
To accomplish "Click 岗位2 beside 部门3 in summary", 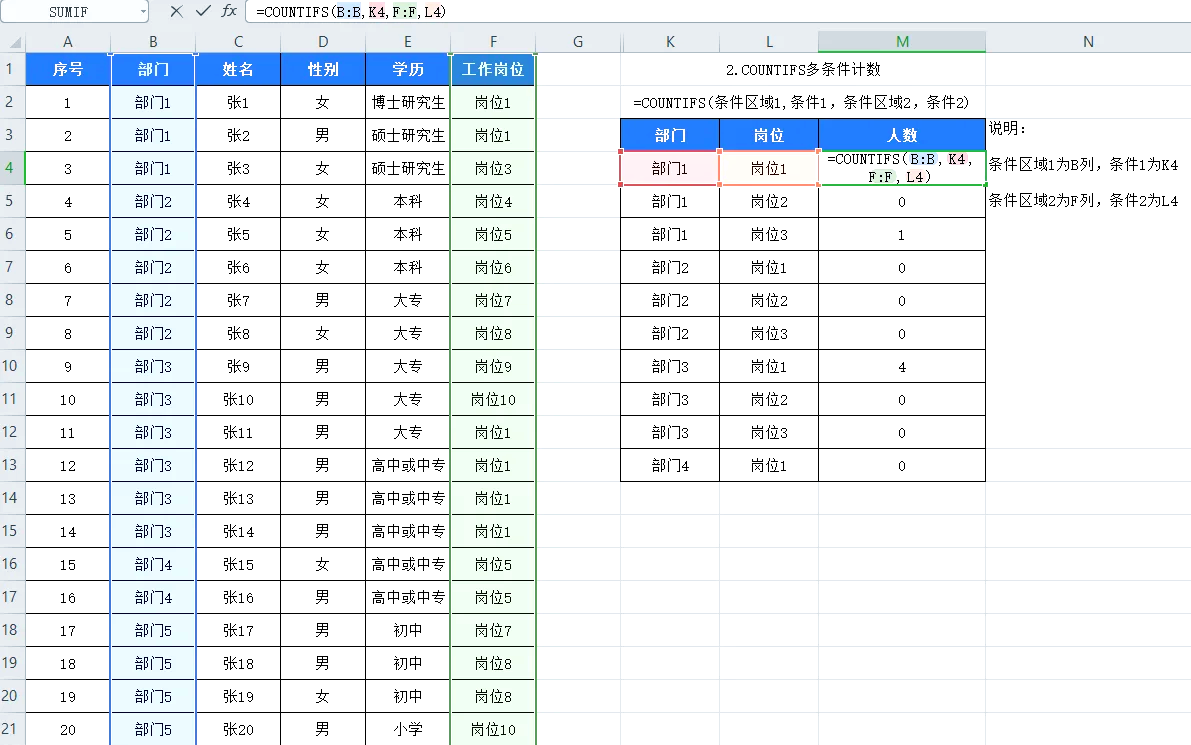I will coord(769,399).
